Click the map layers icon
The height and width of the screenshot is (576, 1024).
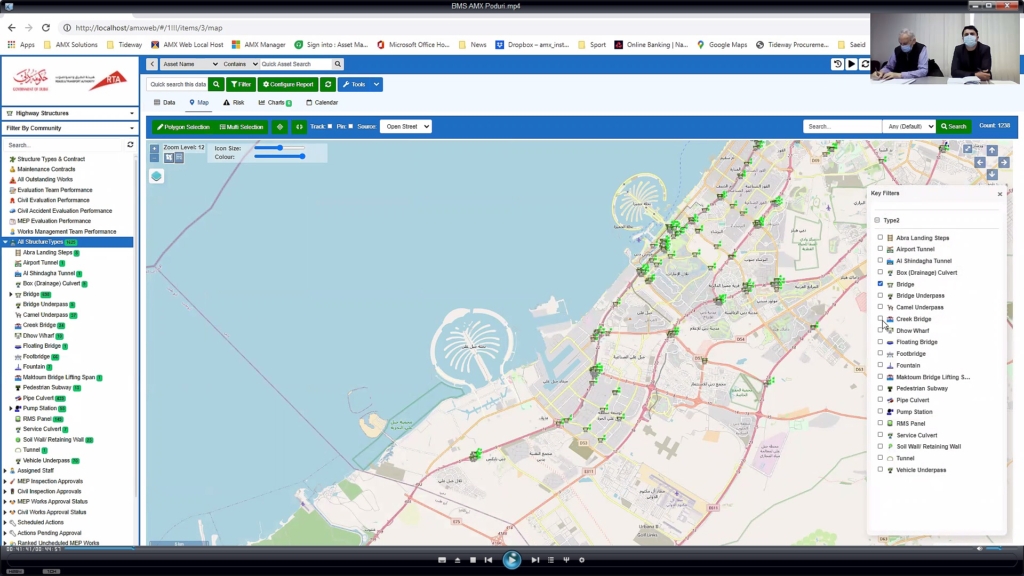156,176
